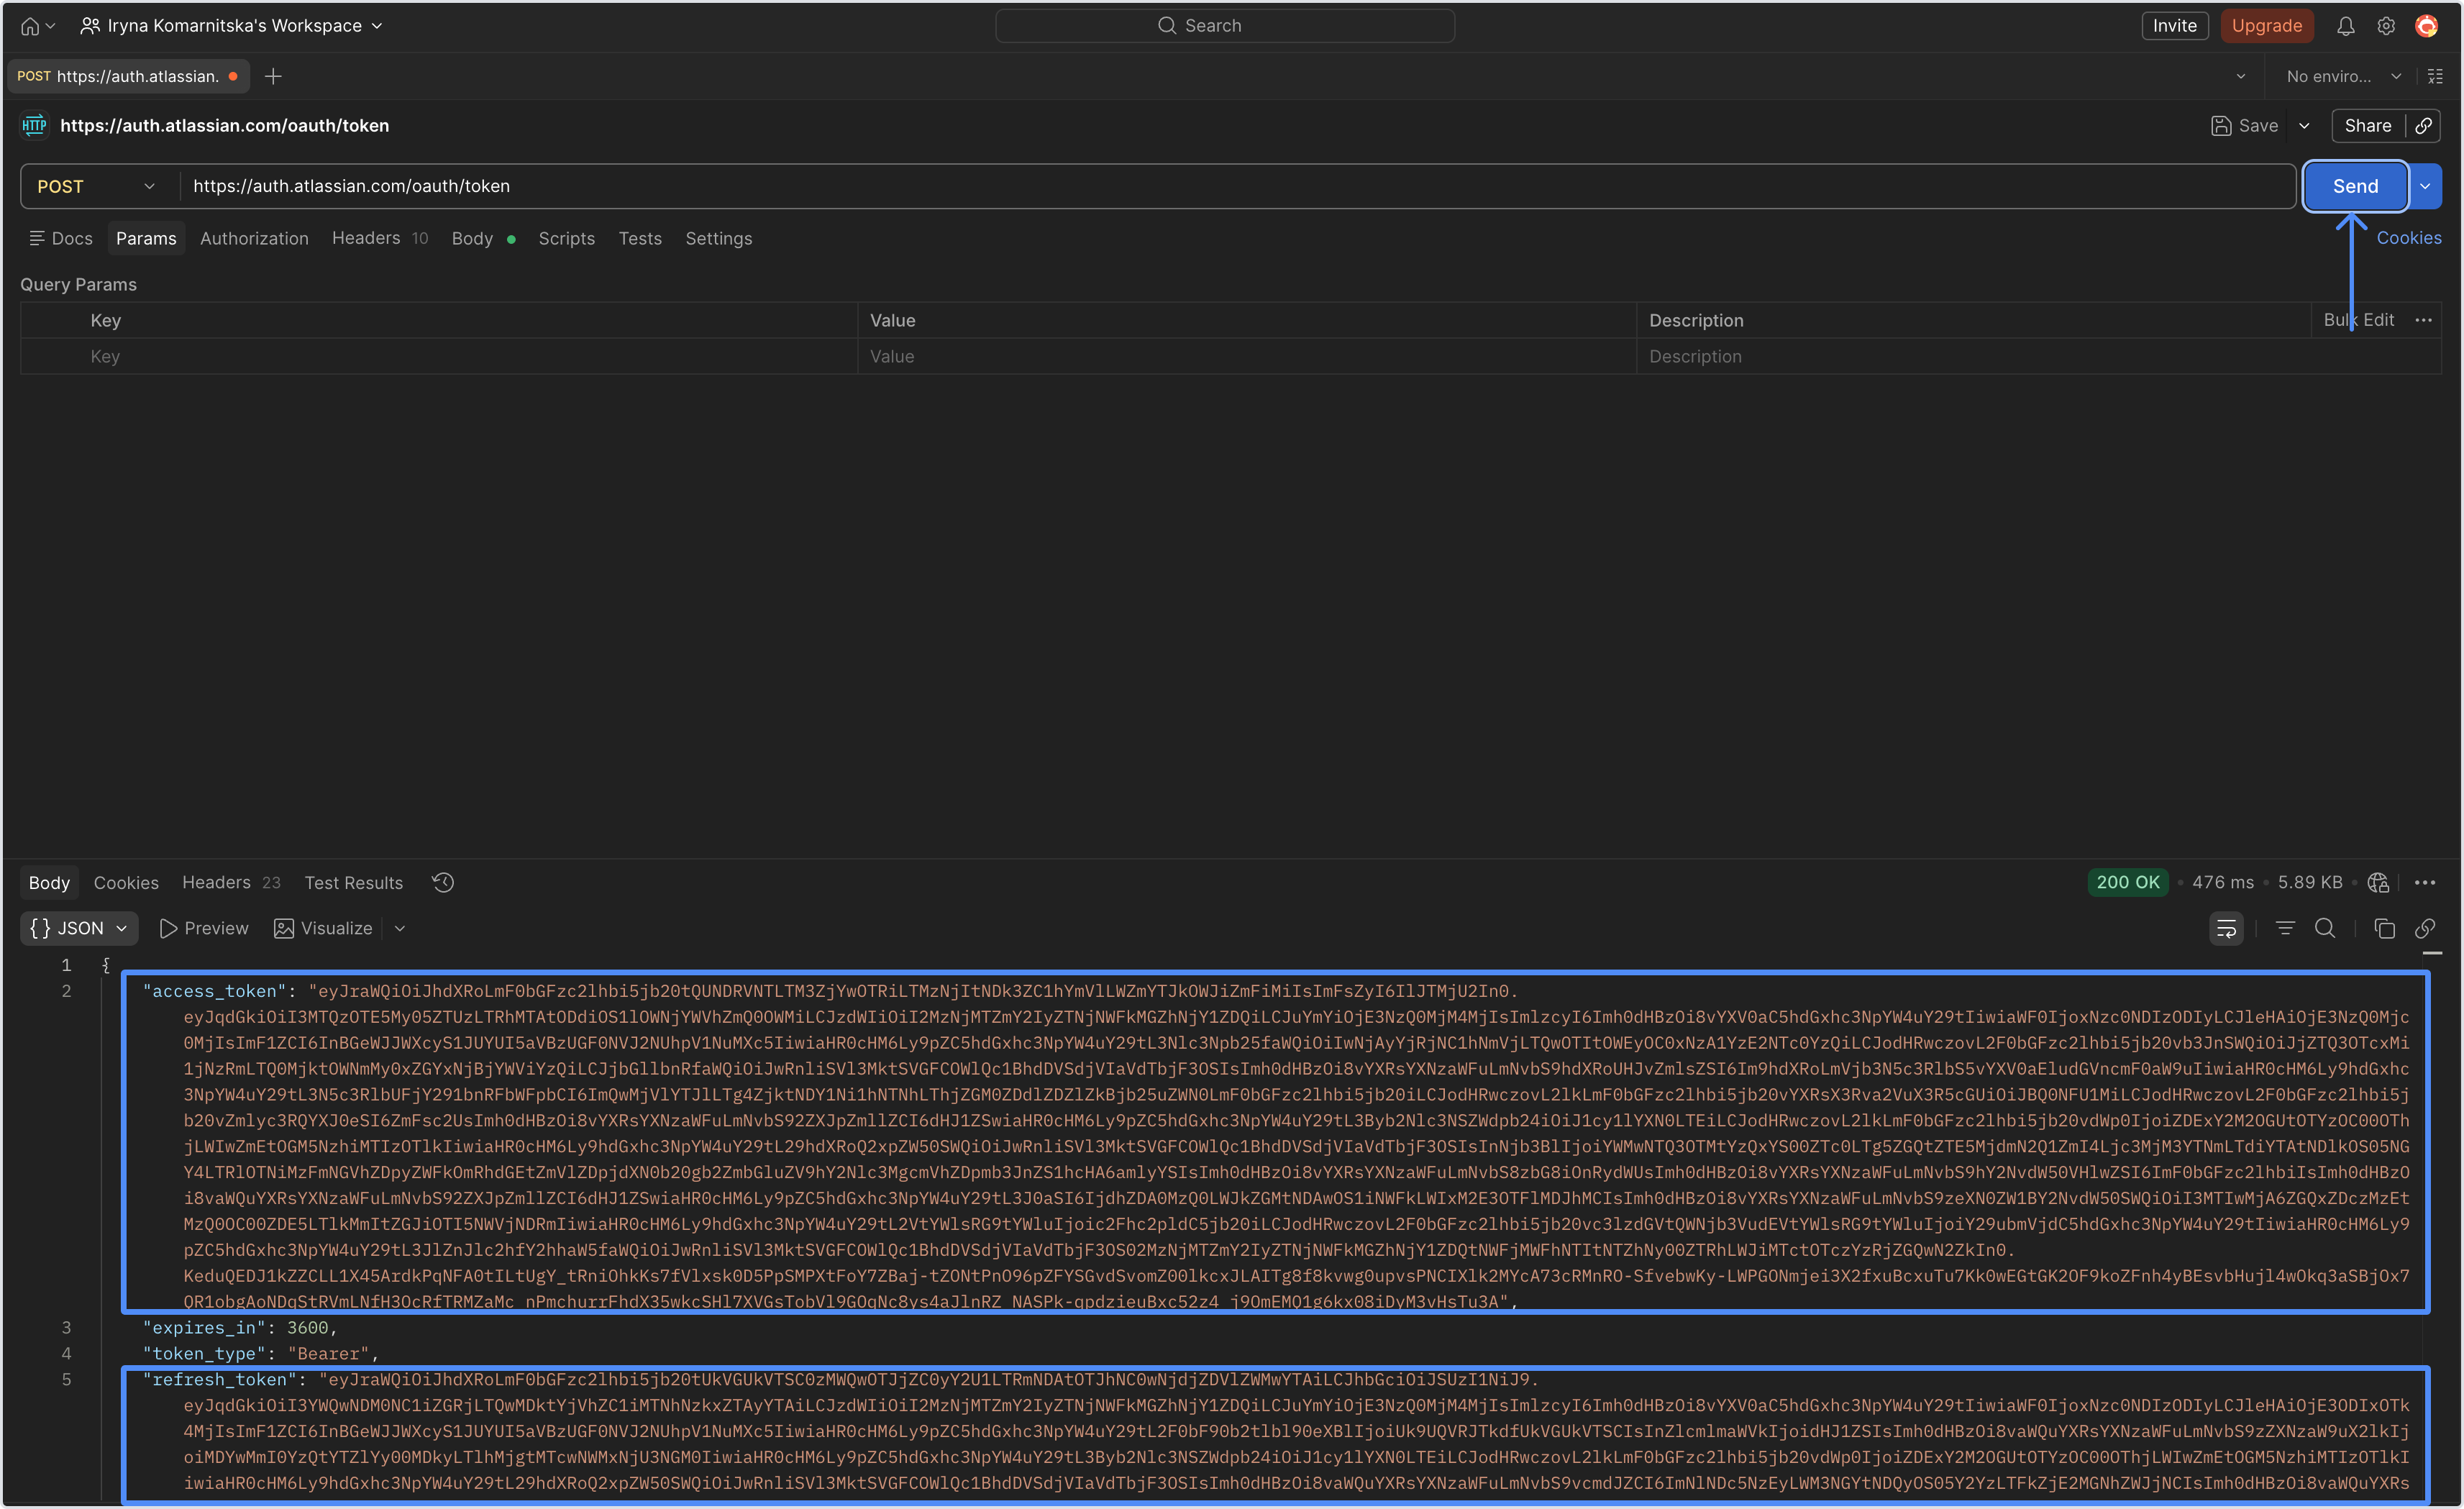This screenshot has height=1509, width=2464.
Task: Expand the Send button options arrow
Action: click(x=2425, y=186)
